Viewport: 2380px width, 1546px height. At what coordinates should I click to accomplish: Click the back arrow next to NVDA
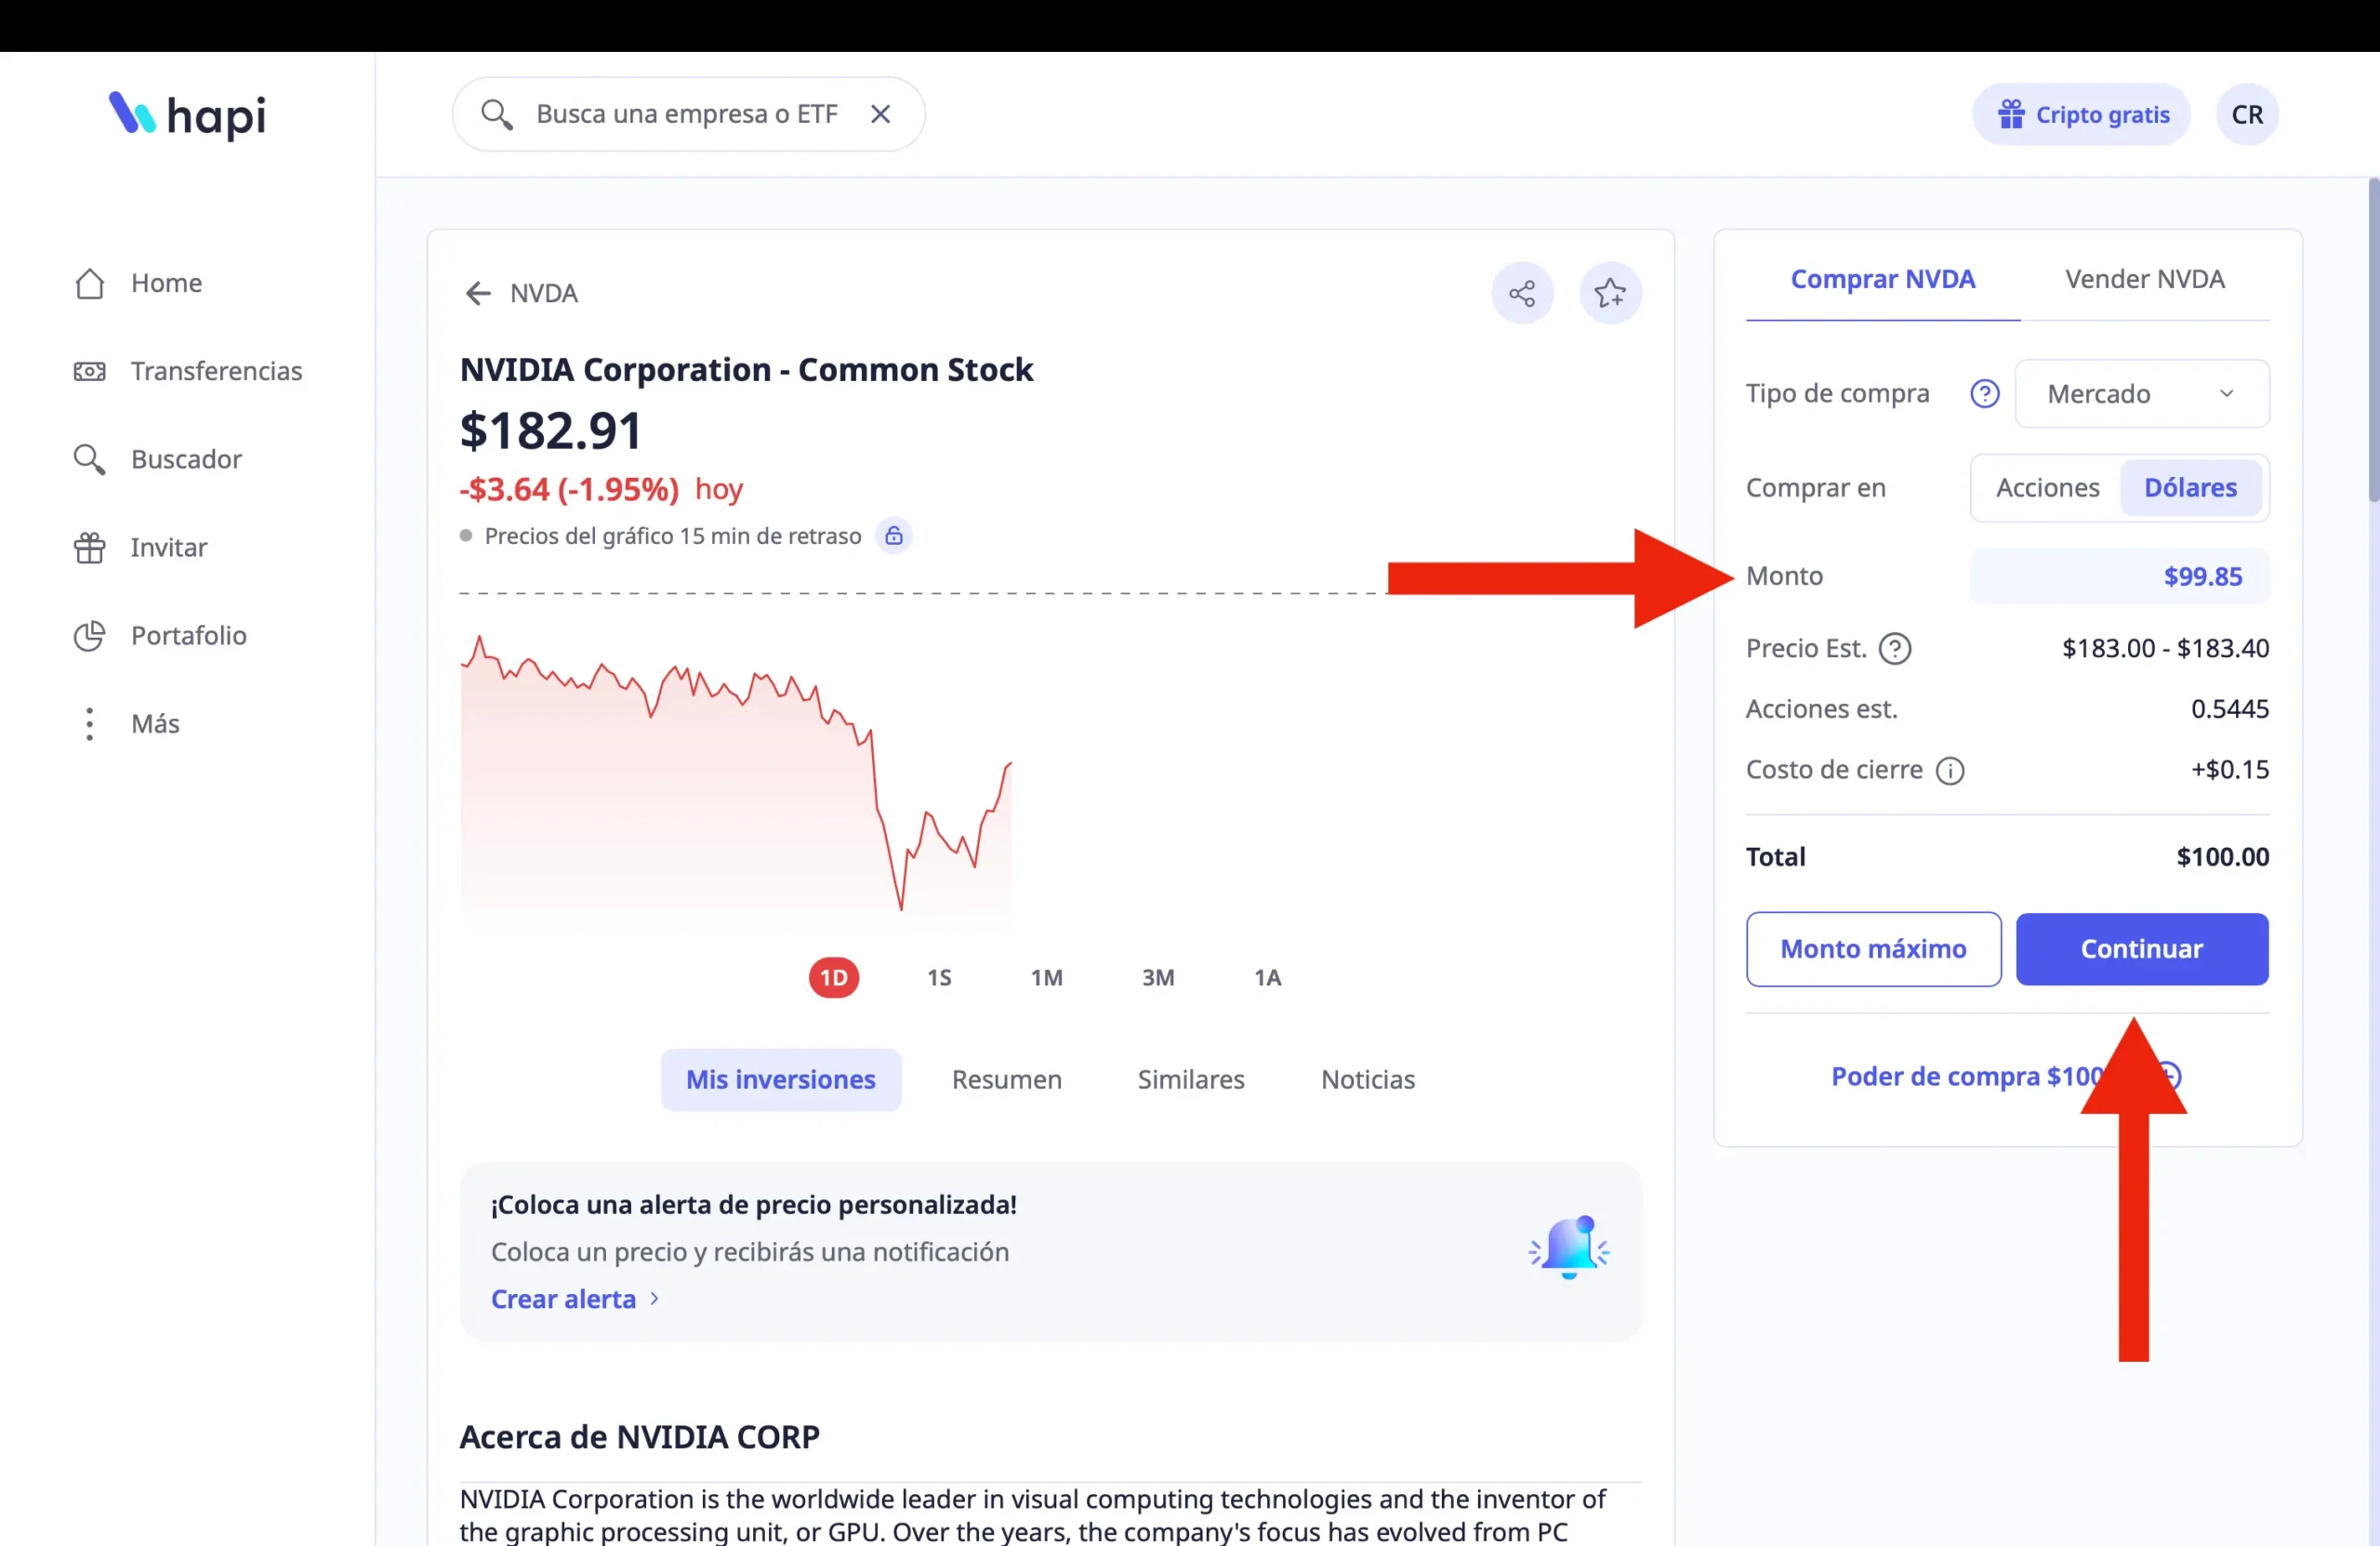[x=478, y=293]
